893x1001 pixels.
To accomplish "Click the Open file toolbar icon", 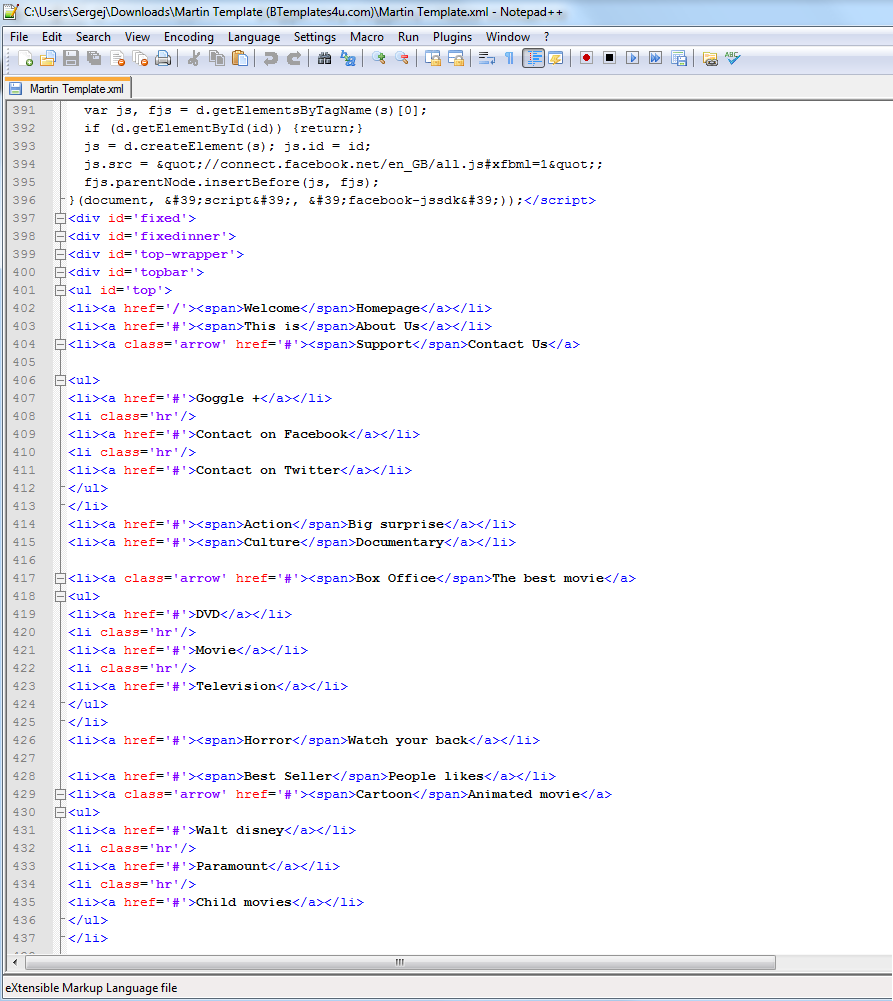I will click(48, 59).
